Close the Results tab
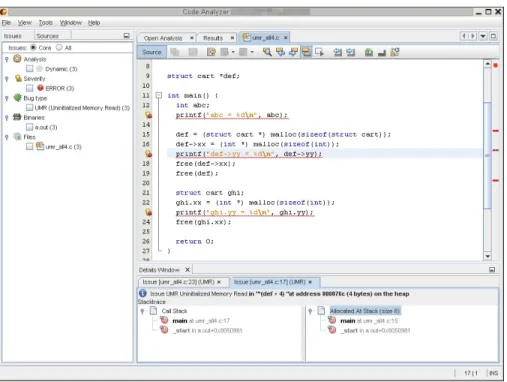The height and width of the screenshot is (382, 507). pos(232,38)
